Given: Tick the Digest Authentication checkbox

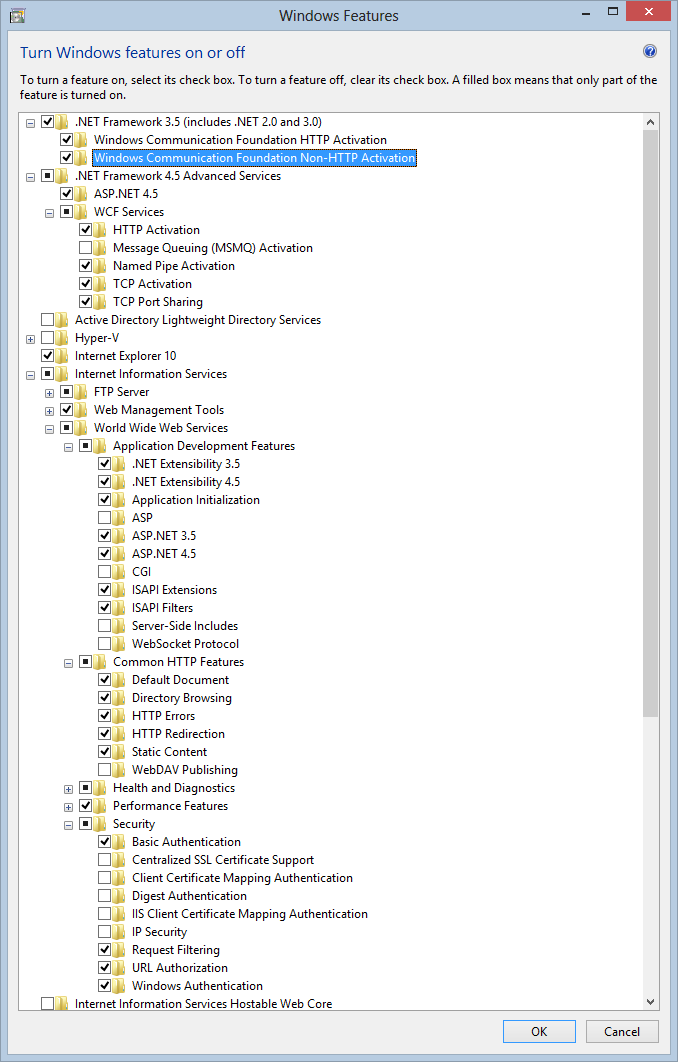Looking at the screenshot, I should (105, 896).
